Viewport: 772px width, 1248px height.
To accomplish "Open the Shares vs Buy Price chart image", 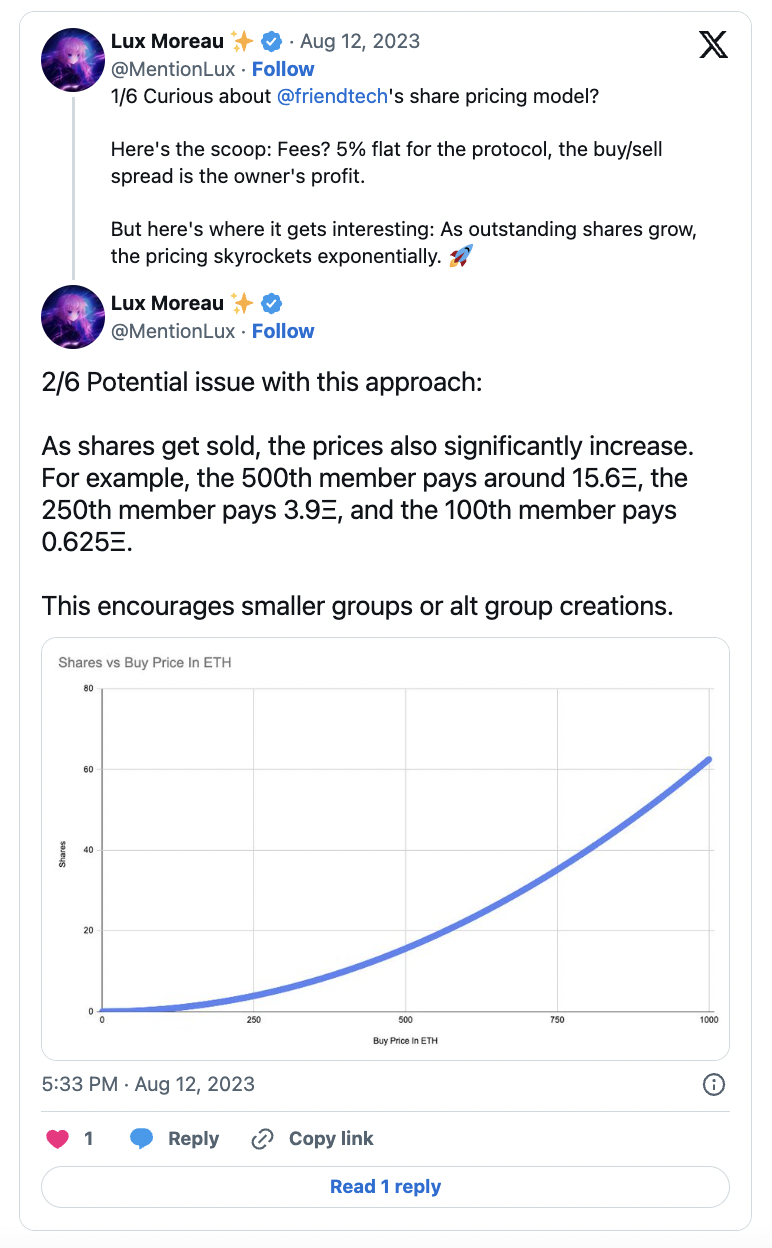I will point(385,848).
